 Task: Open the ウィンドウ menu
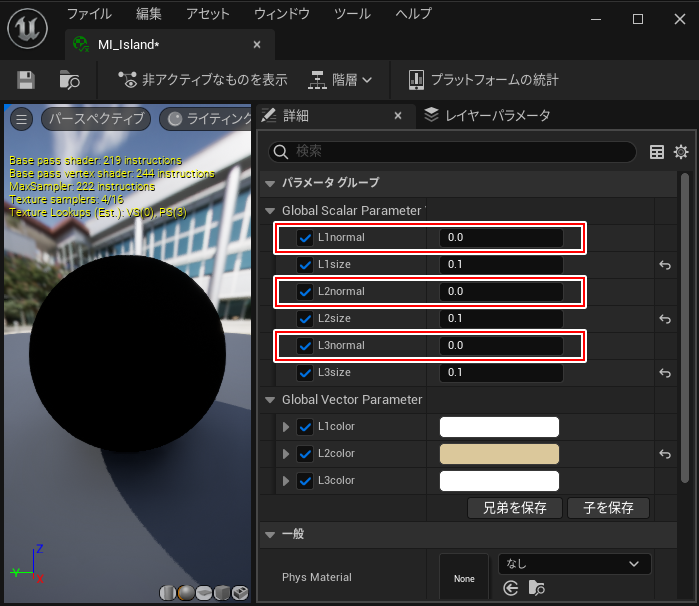(281, 14)
